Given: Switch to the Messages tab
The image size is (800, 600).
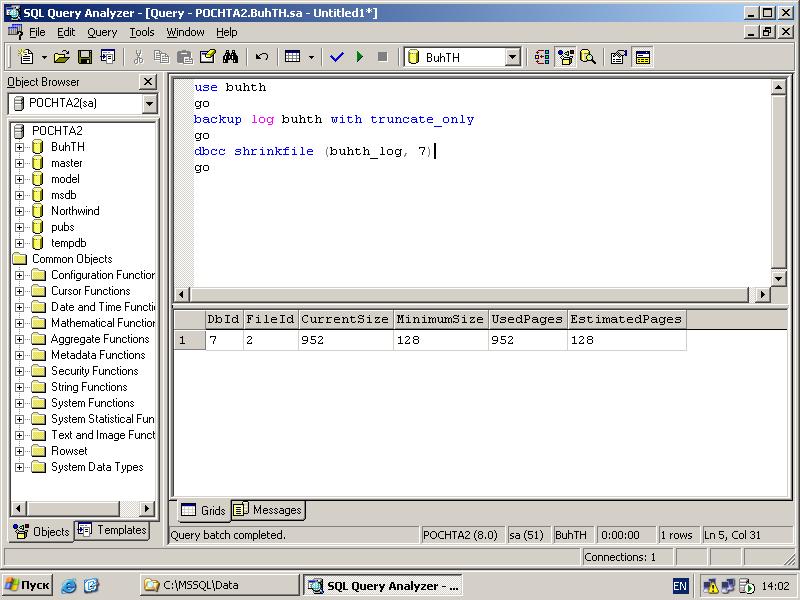Looking at the screenshot, I should pos(269,510).
